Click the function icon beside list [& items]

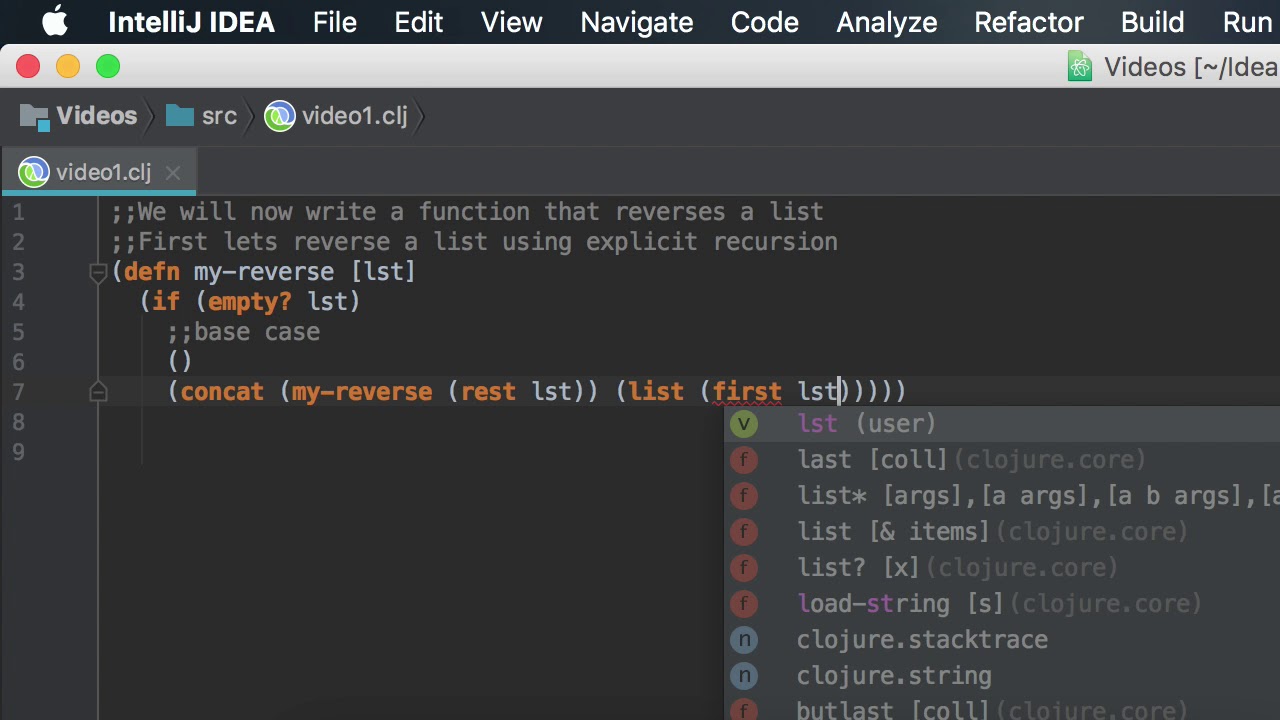pos(744,532)
